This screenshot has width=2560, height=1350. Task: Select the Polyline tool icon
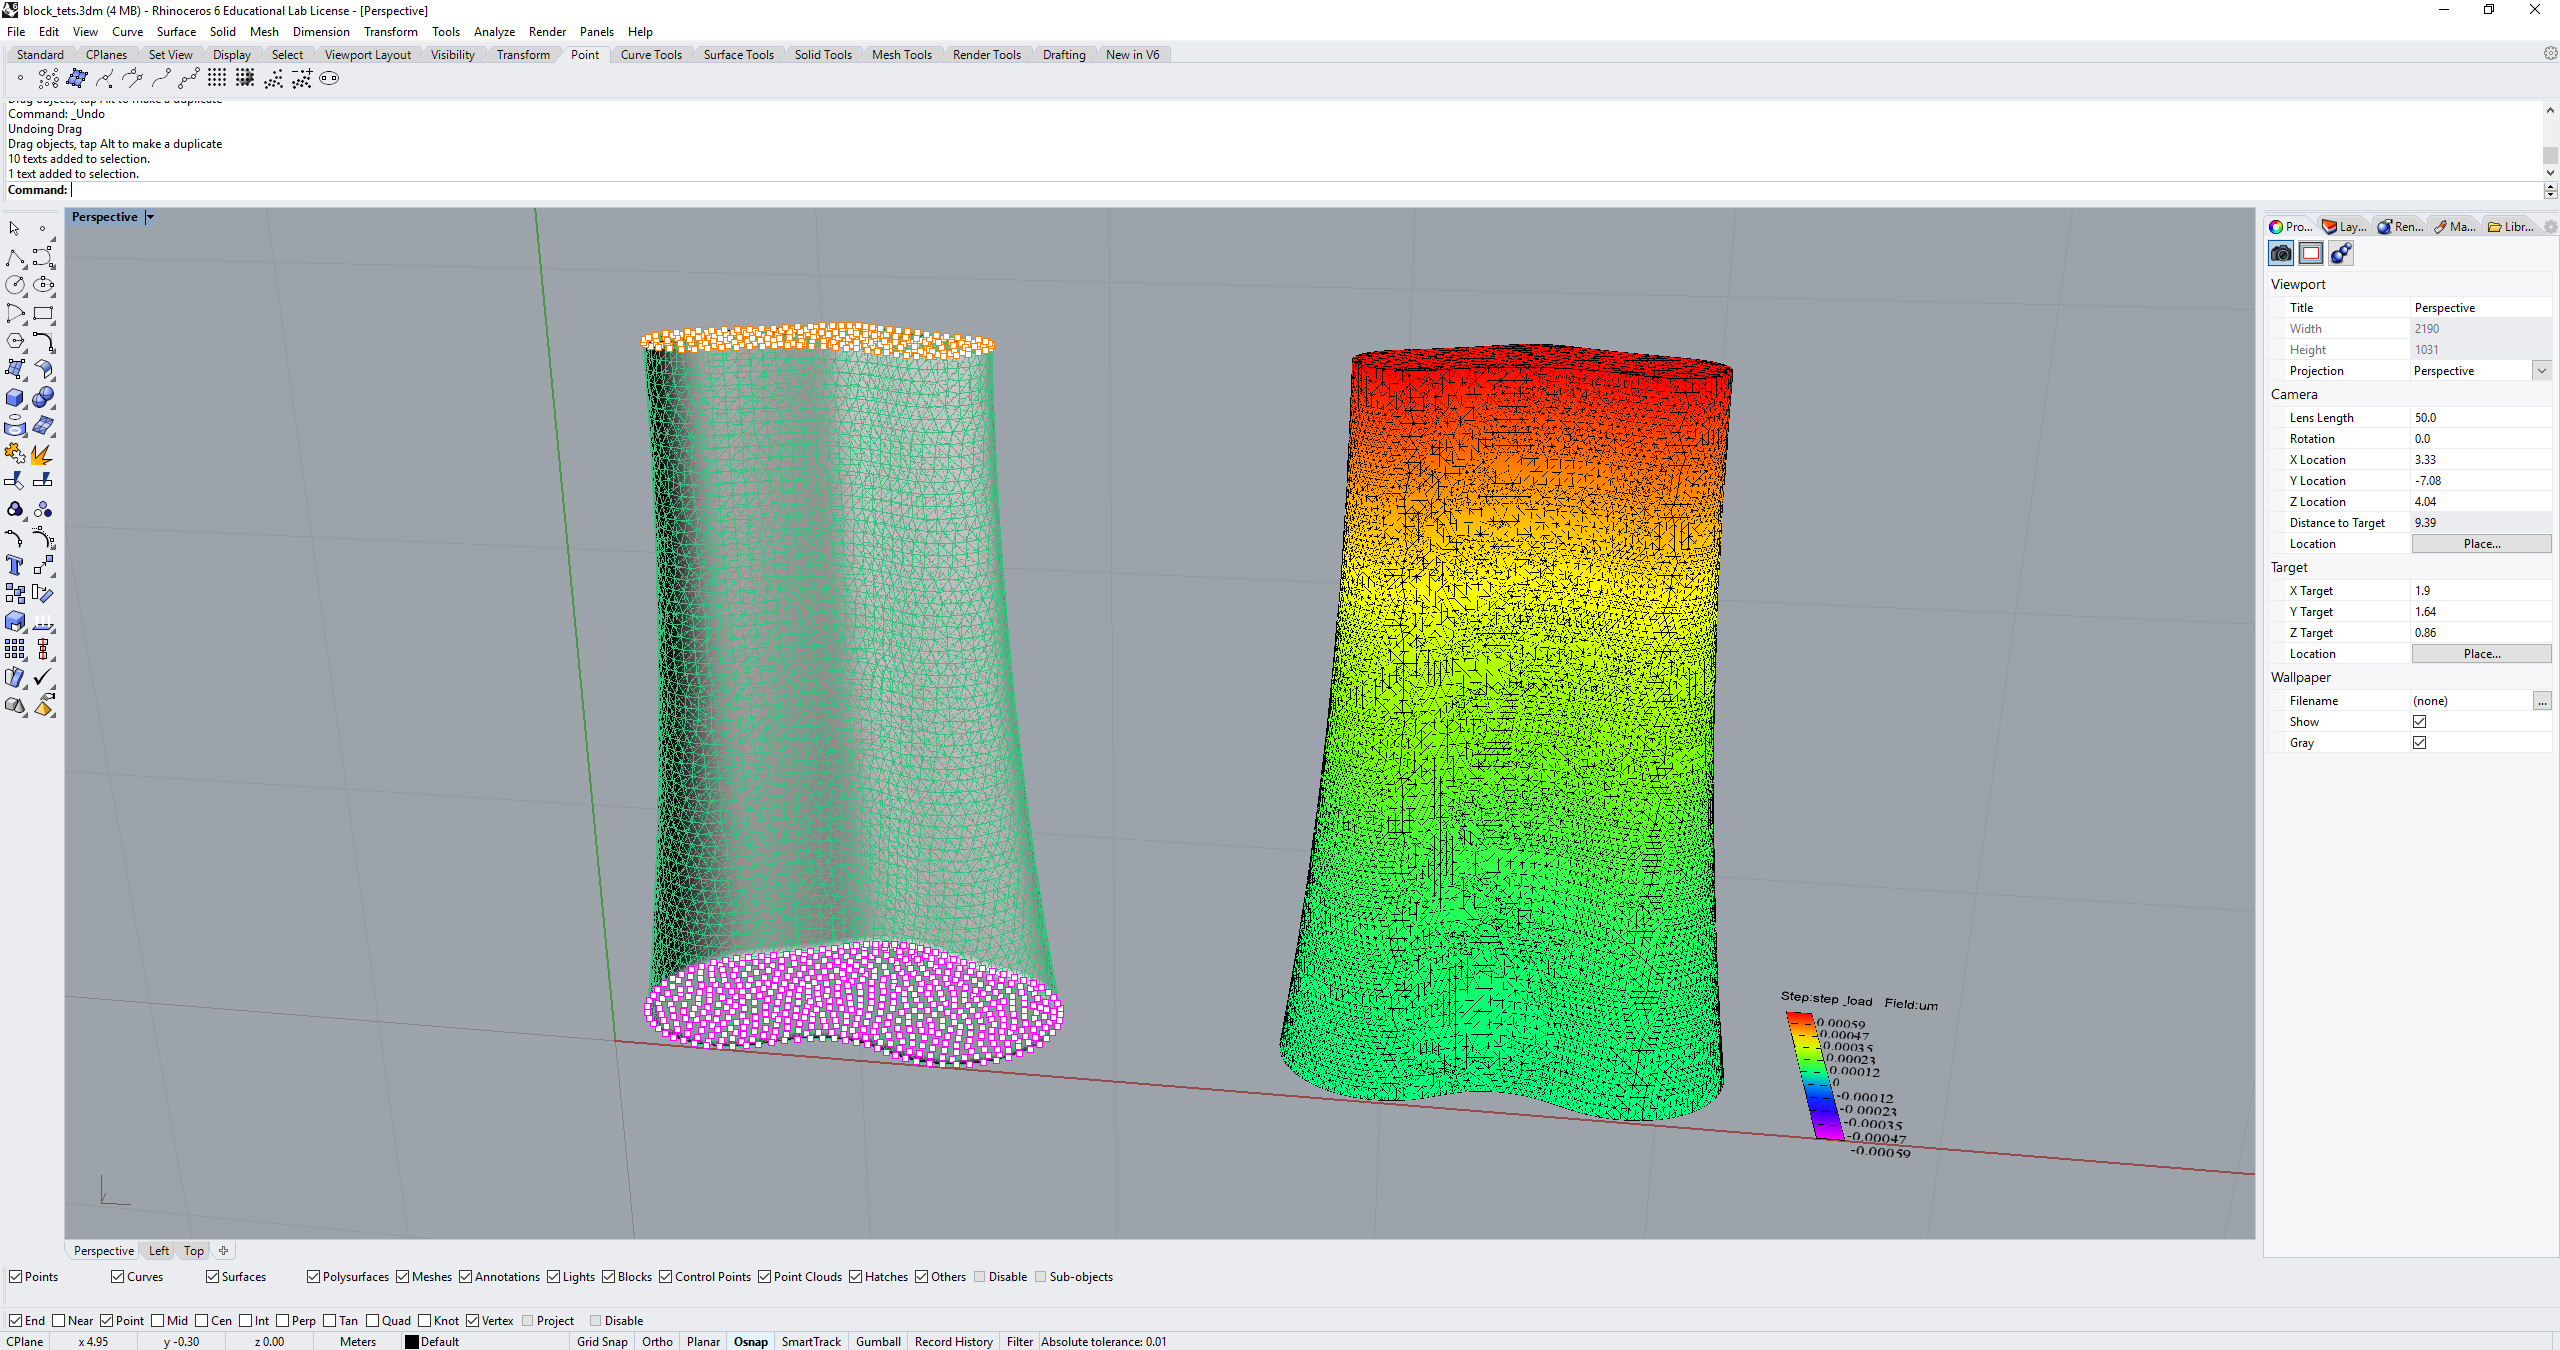pyautogui.click(x=15, y=259)
